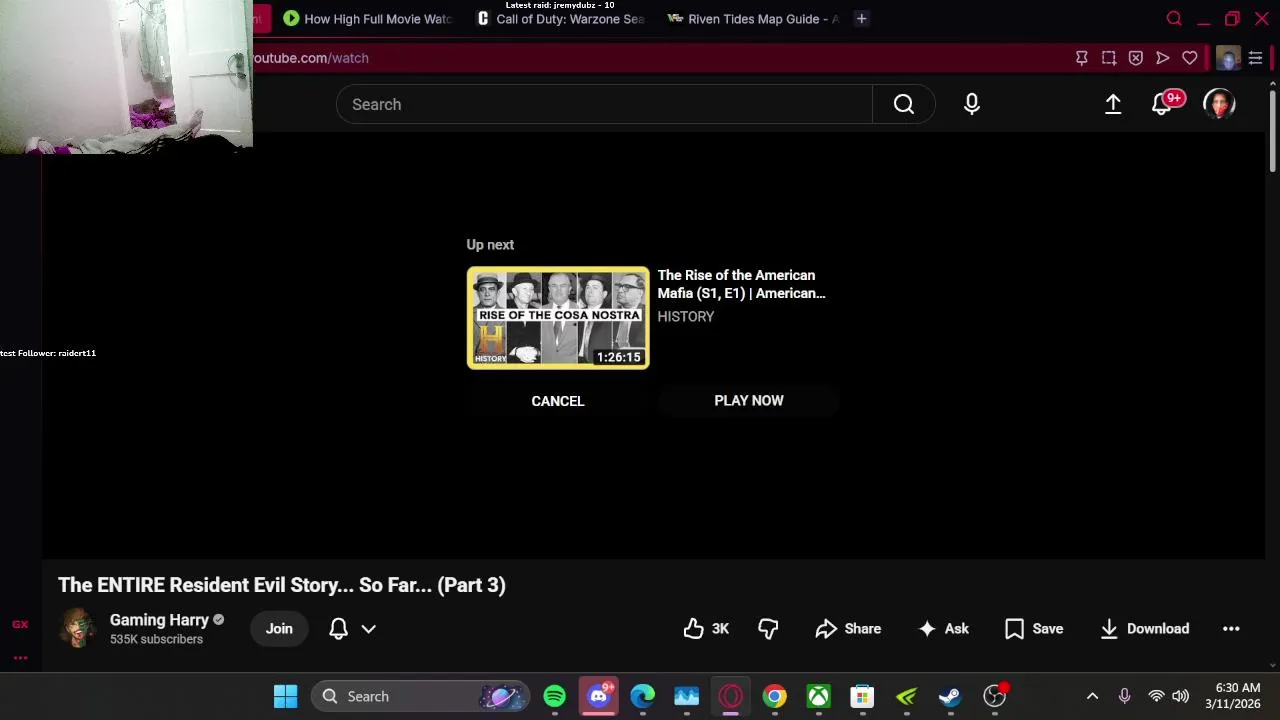Click CANCEL on Up next screen
This screenshot has width=1280, height=720.
tap(558, 401)
